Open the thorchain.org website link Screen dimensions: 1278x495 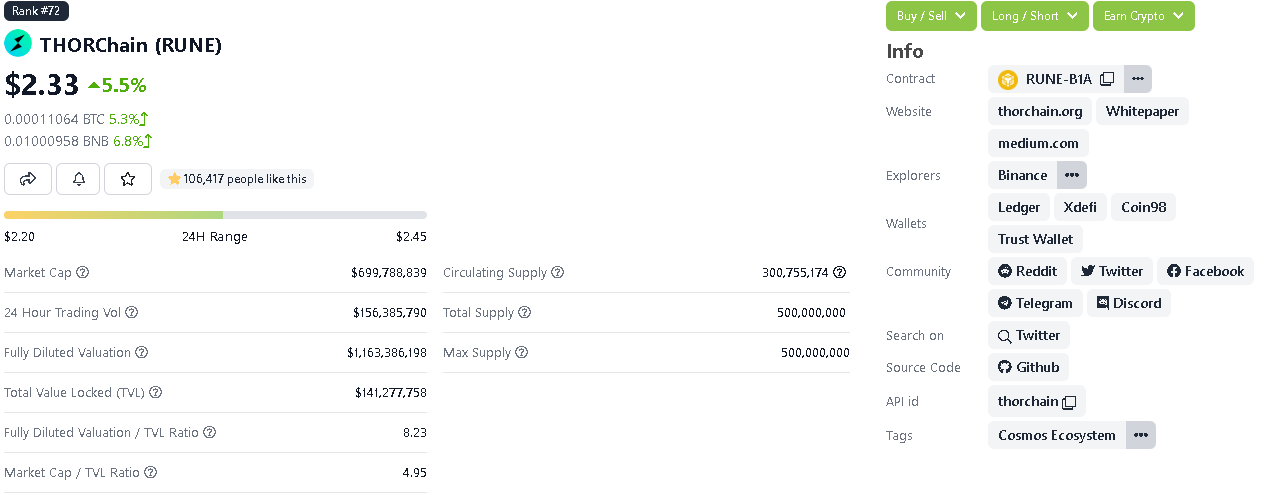tap(1040, 111)
